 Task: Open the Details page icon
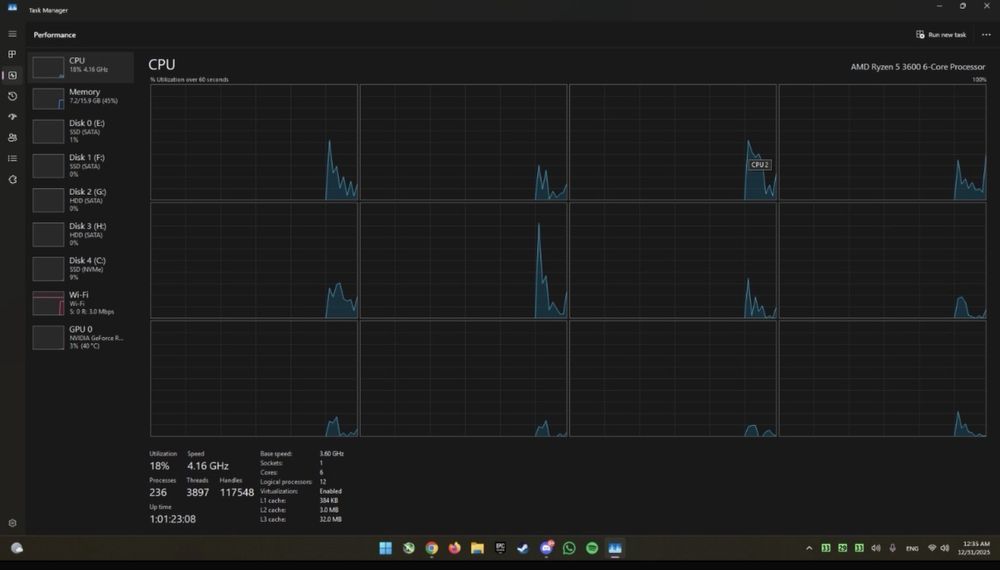(x=12, y=158)
